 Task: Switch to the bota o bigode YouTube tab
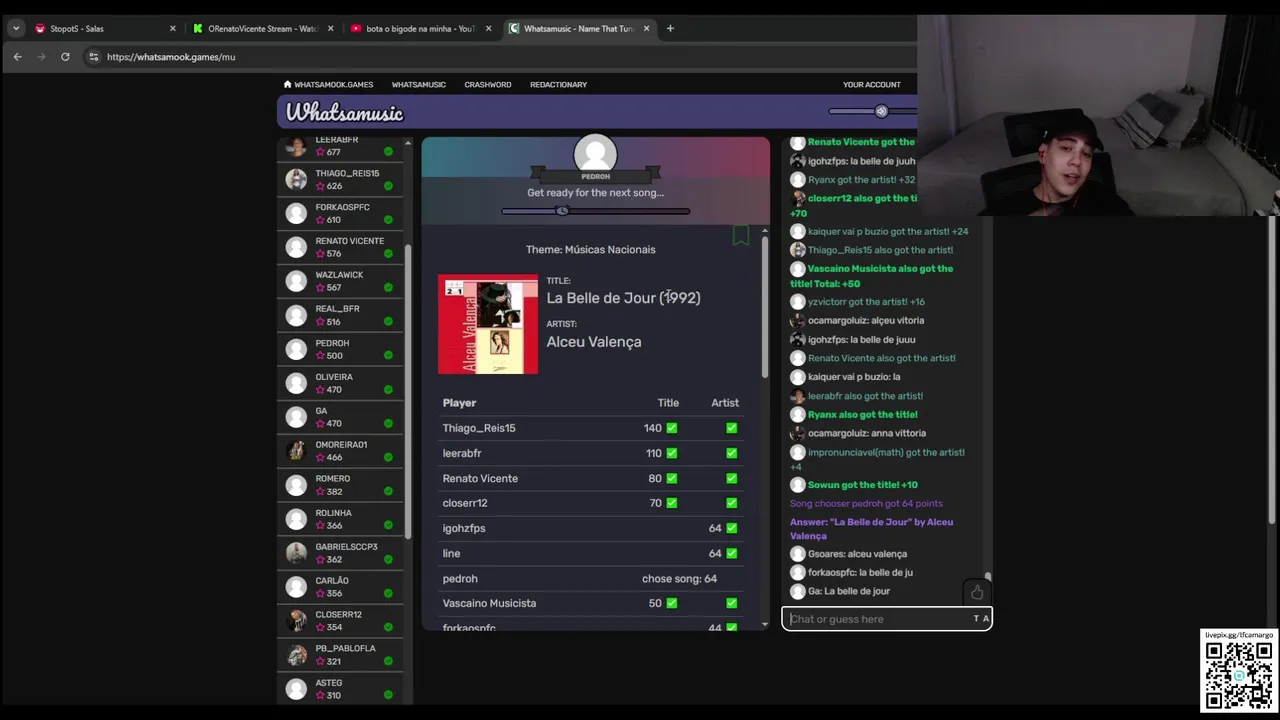tap(420, 28)
